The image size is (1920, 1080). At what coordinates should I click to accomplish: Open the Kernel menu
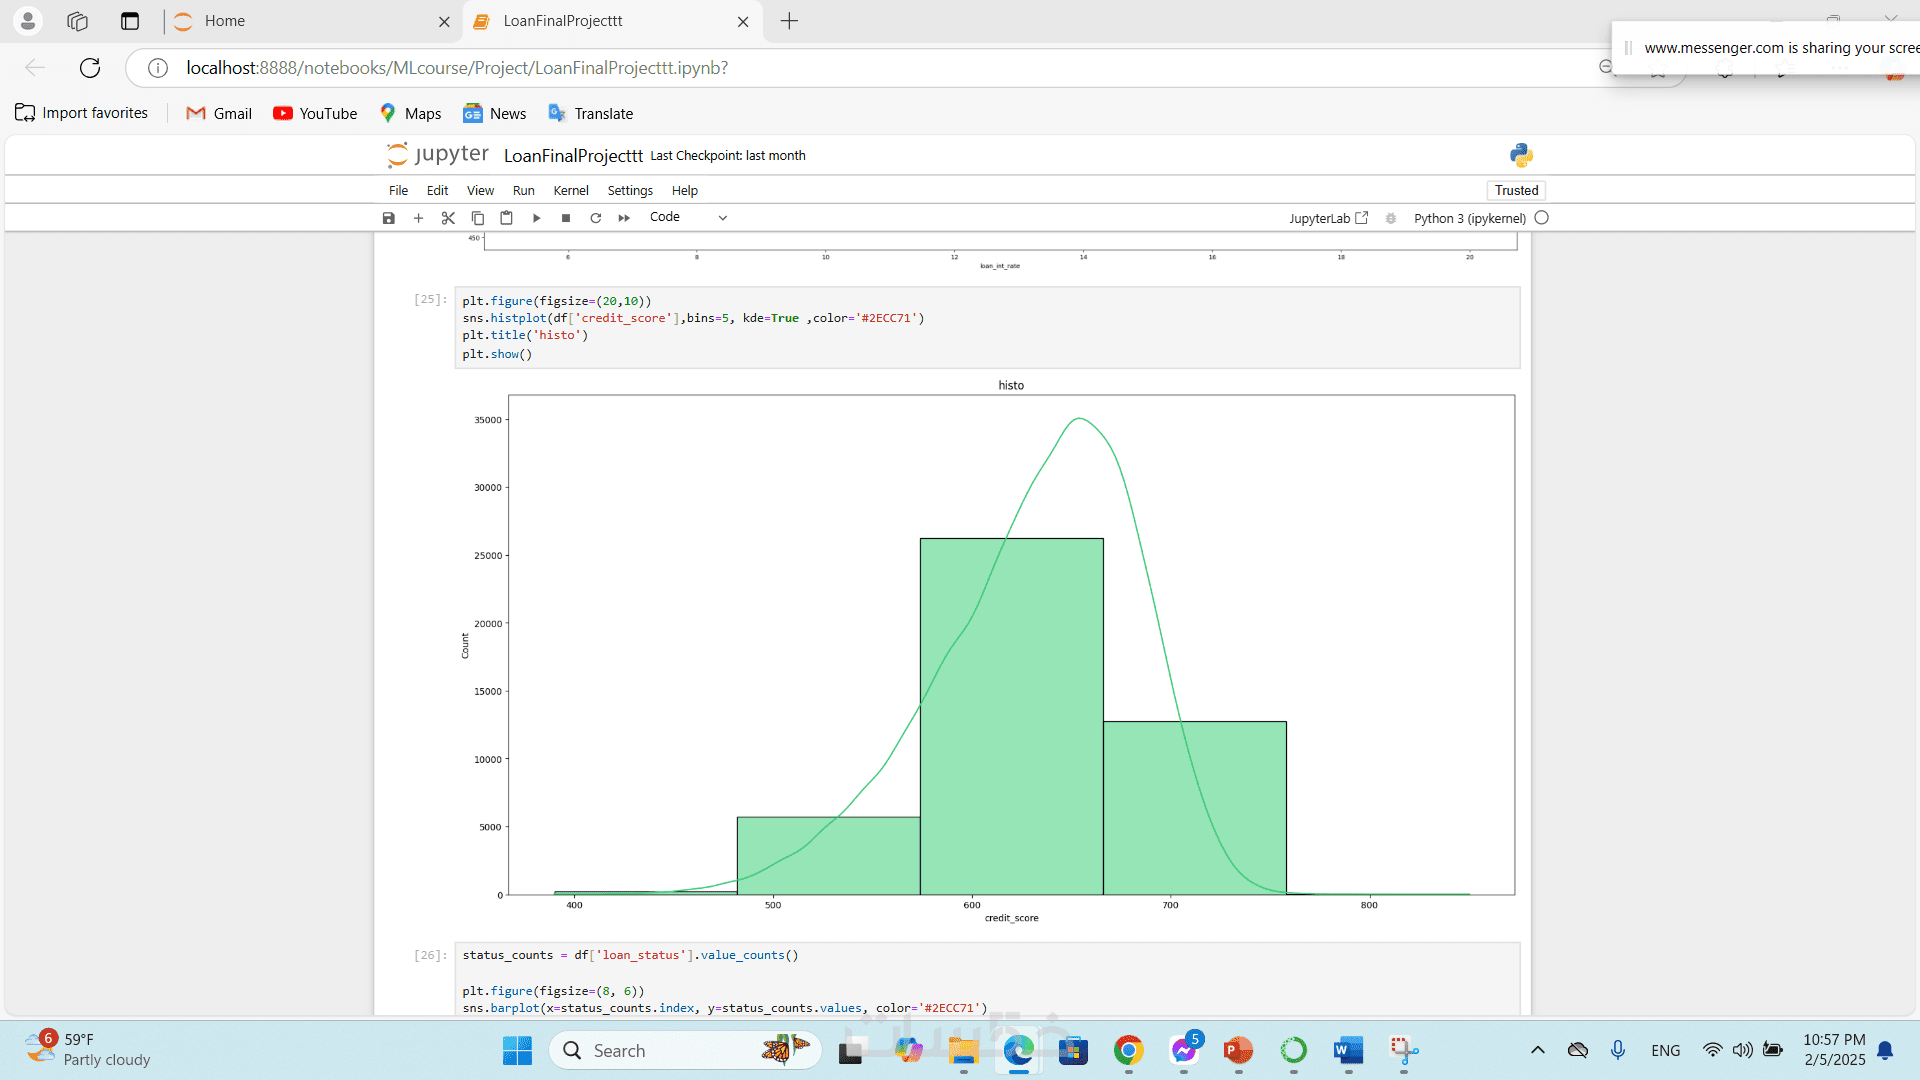pos(571,190)
